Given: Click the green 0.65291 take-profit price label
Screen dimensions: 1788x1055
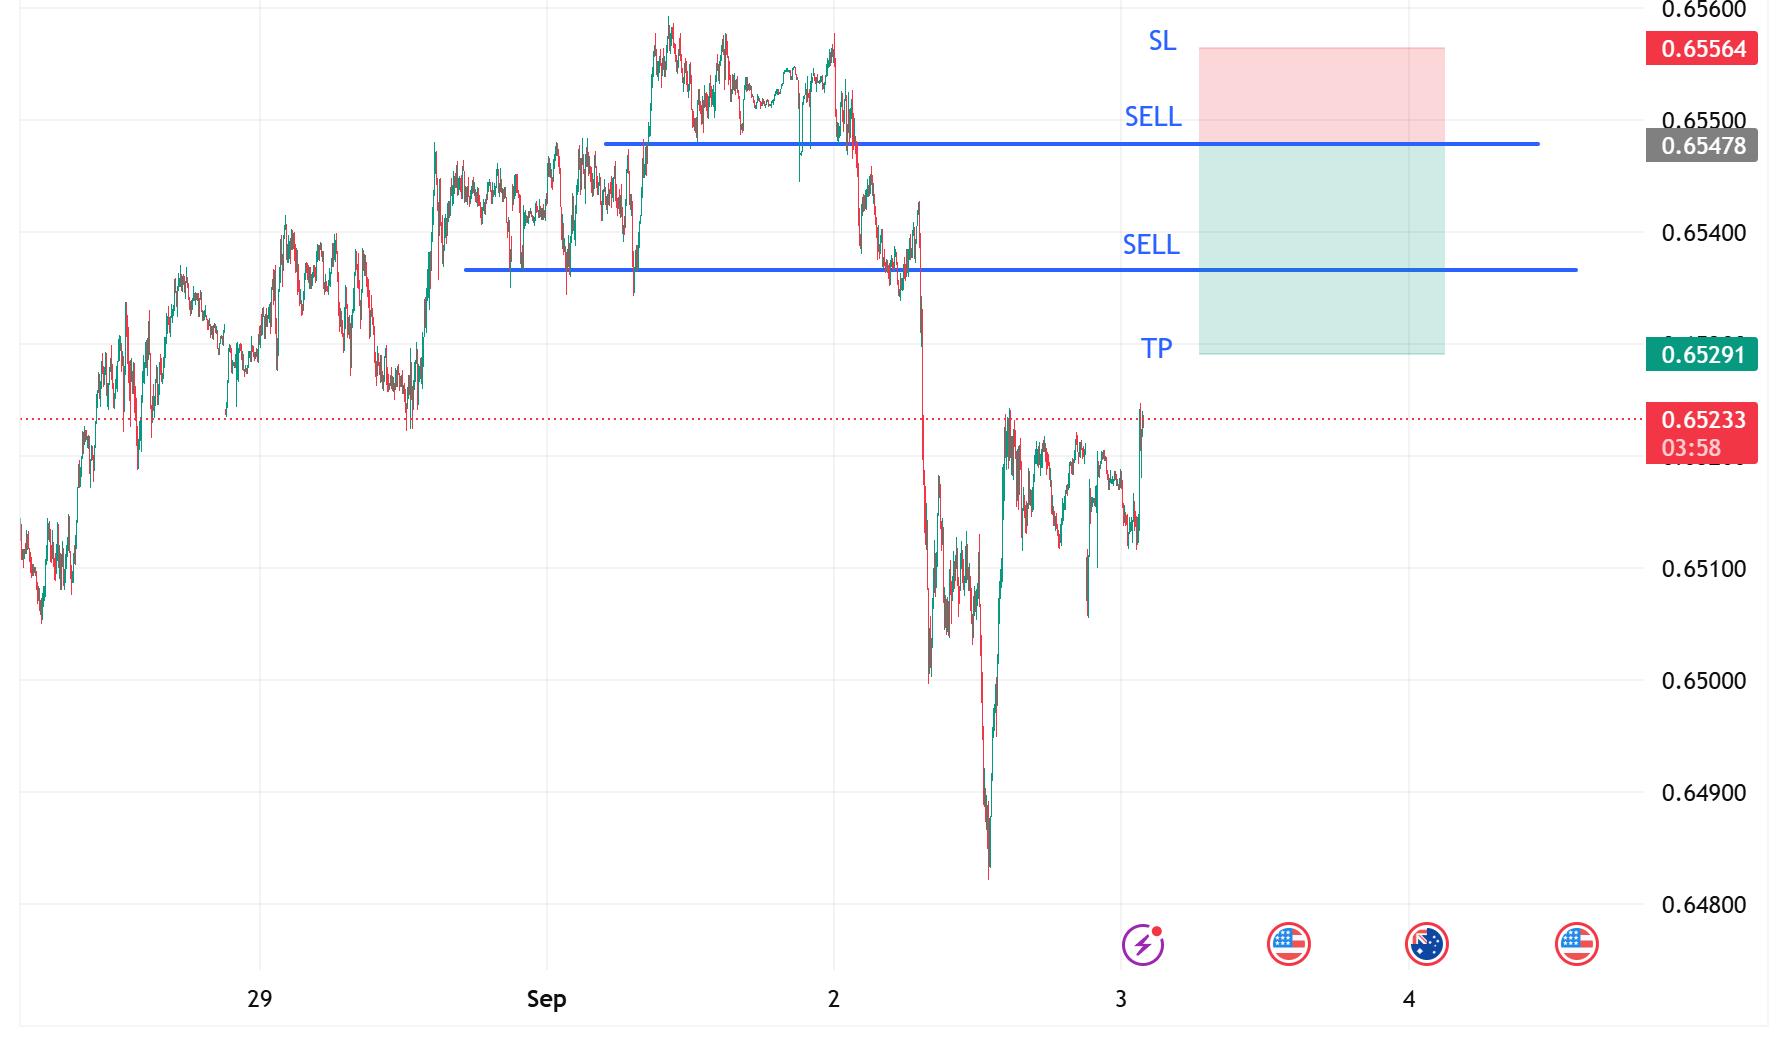Looking at the screenshot, I should point(1701,354).
